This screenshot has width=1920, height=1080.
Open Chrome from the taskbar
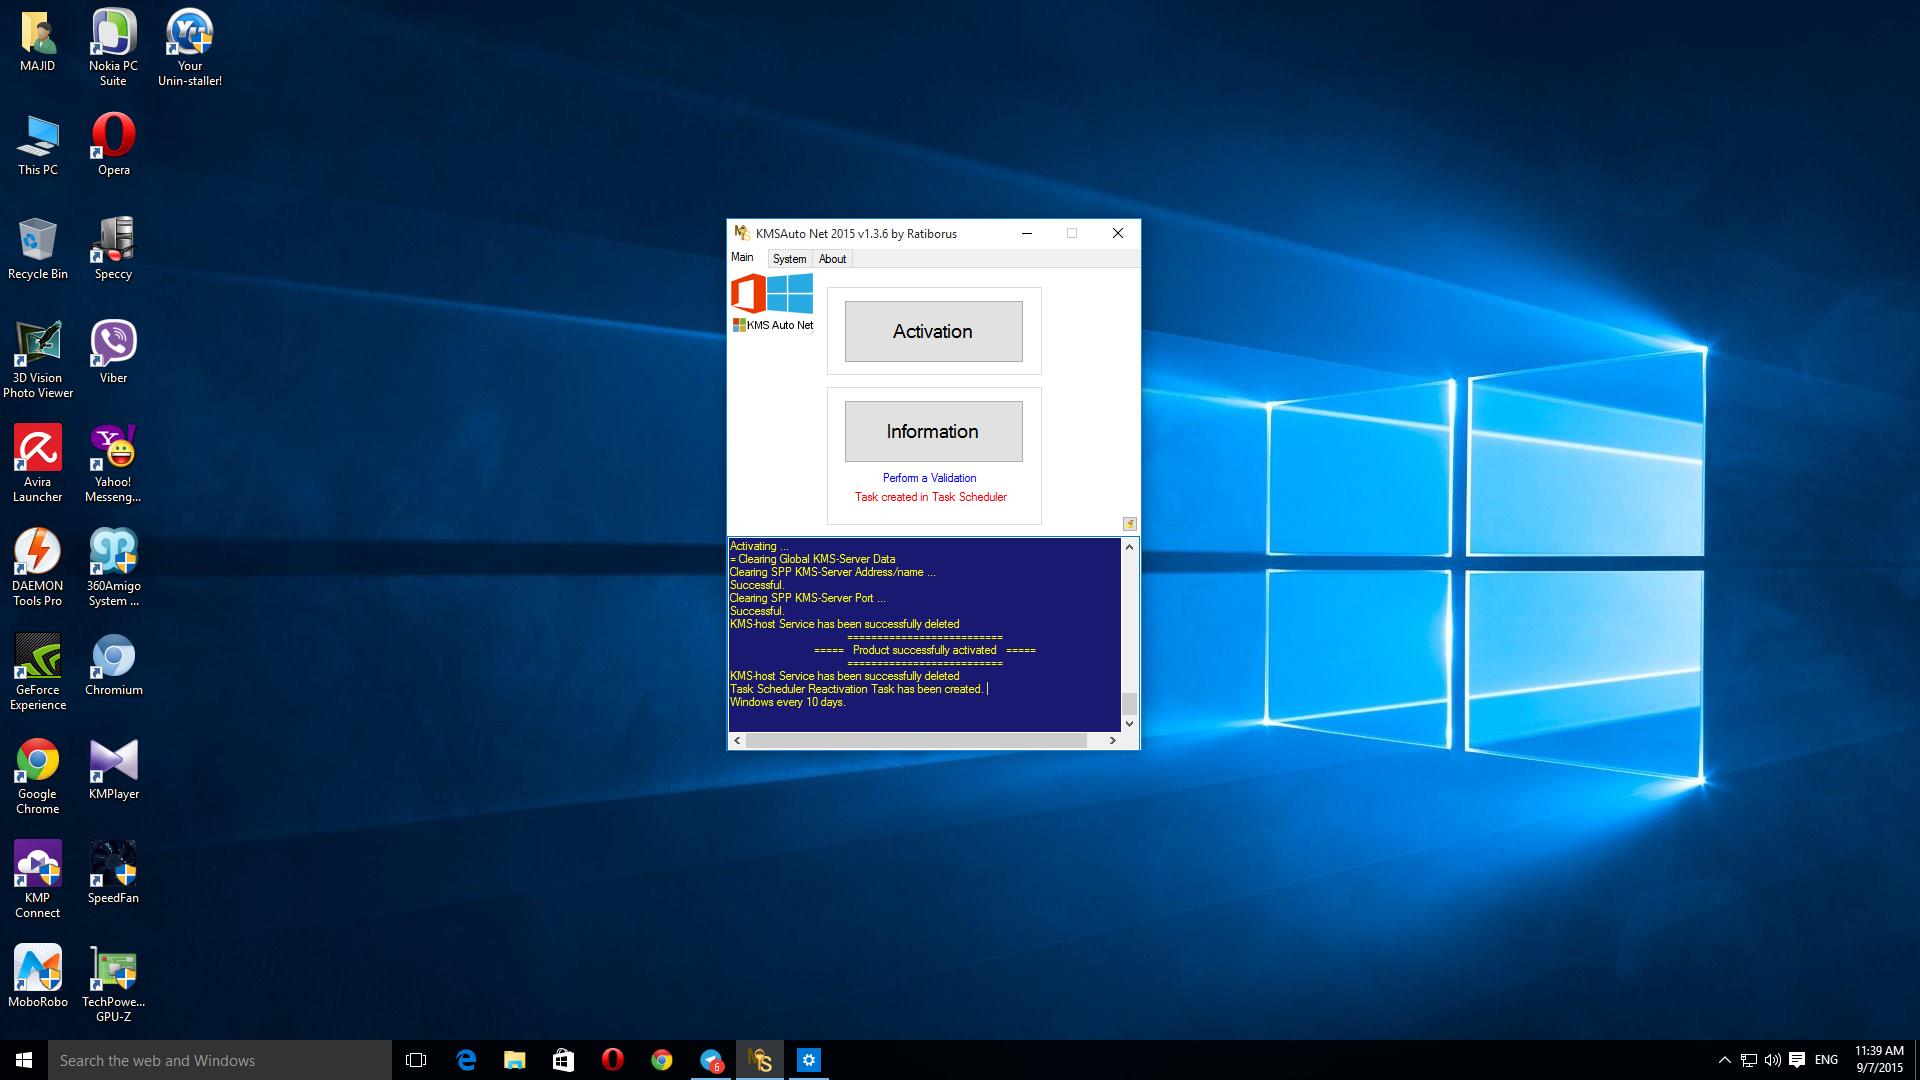(661, 1060)
